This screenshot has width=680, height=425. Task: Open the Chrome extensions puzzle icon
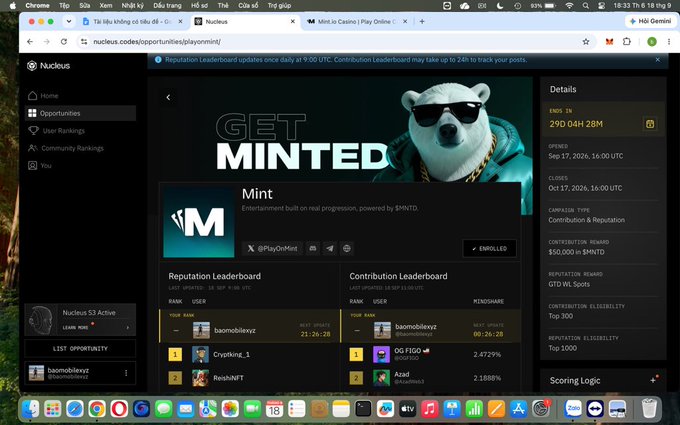coord(627,42)
